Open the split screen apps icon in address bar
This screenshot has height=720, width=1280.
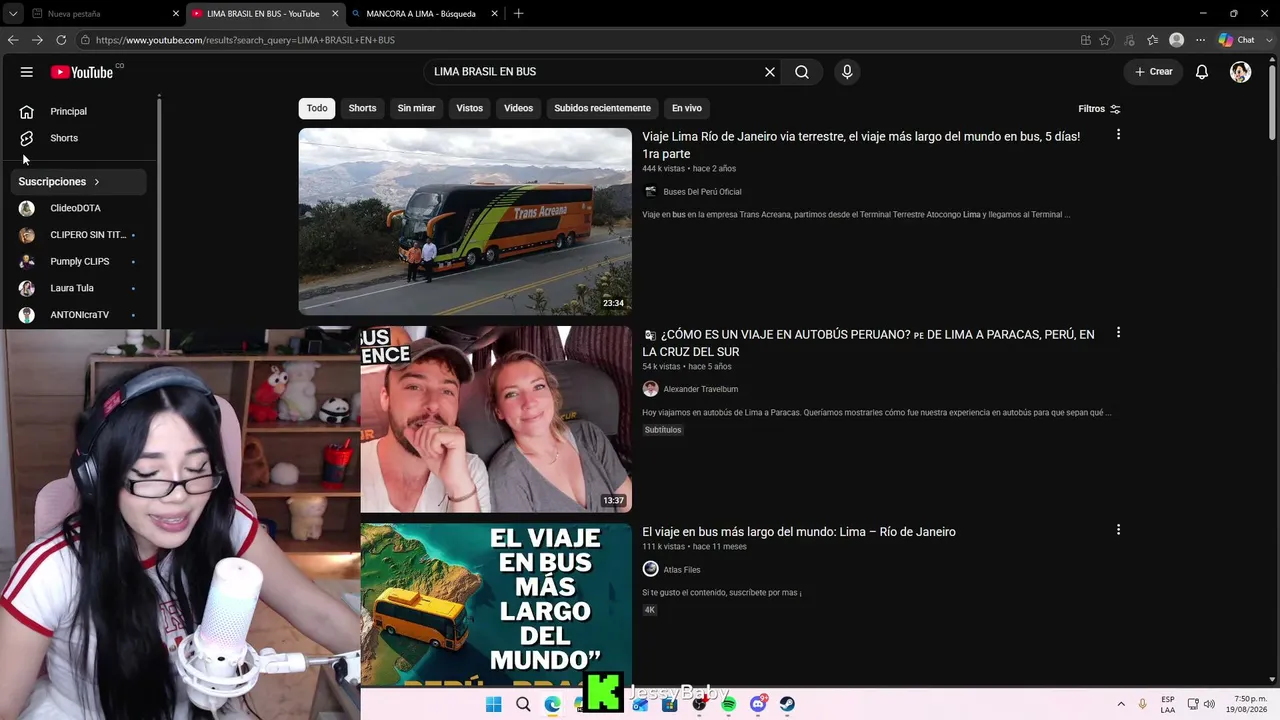(x=1086, y=40)
